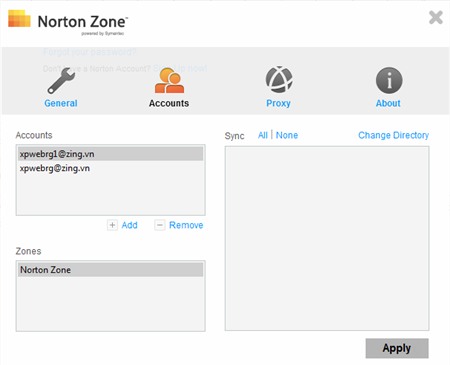Switch to the General tab label
Viewport: 450px width, 365px height.
point(61,103)
